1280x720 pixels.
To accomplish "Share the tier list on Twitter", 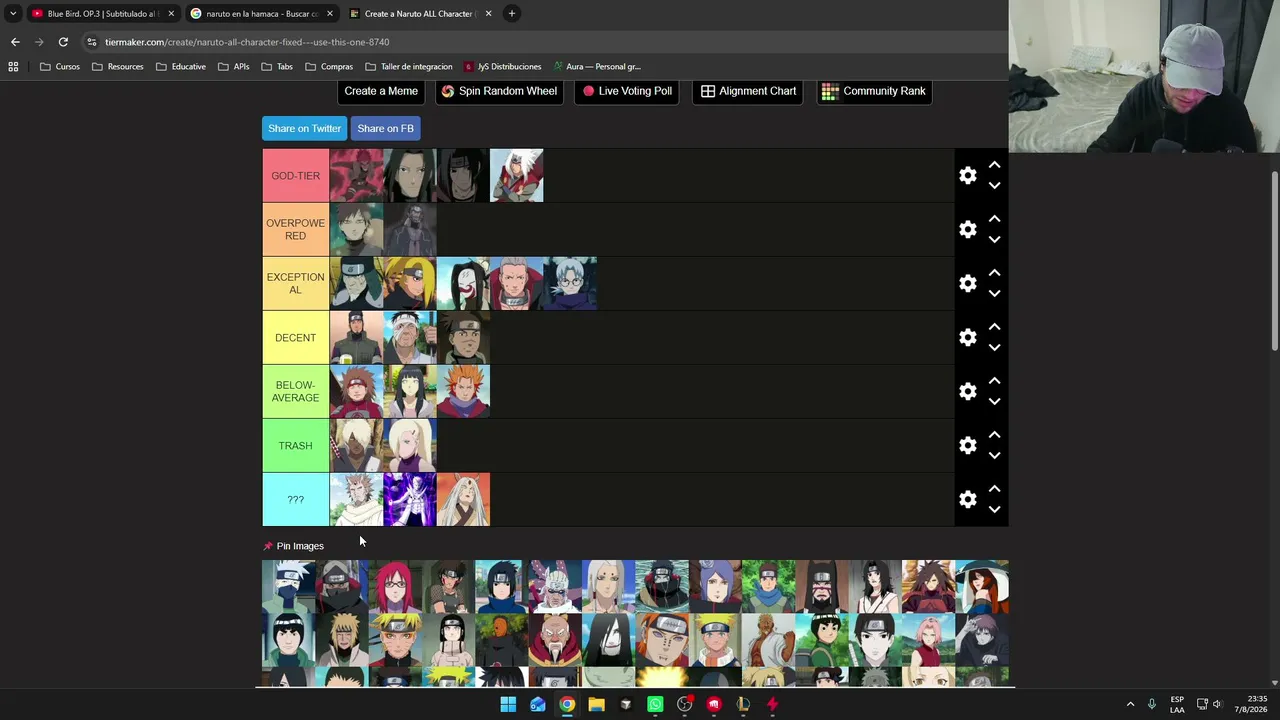I will pyautogui.click(x=304, y=128).
